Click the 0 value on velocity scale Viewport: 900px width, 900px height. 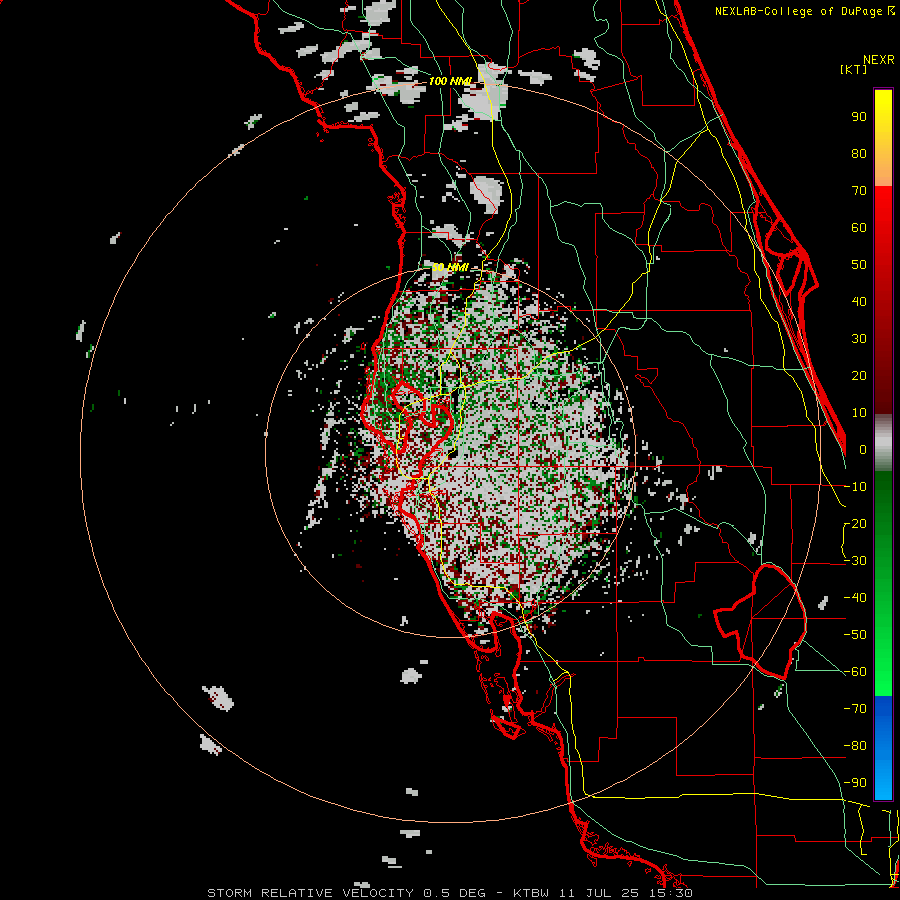click(x=863, y=449)
